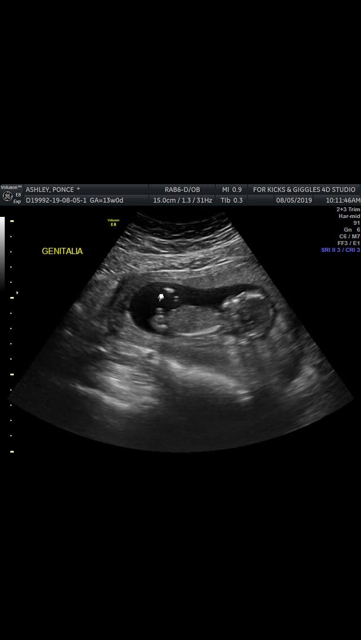Click the MI 0.9 indicator
This screenshot has width=361, height=640.
[232, 190]
